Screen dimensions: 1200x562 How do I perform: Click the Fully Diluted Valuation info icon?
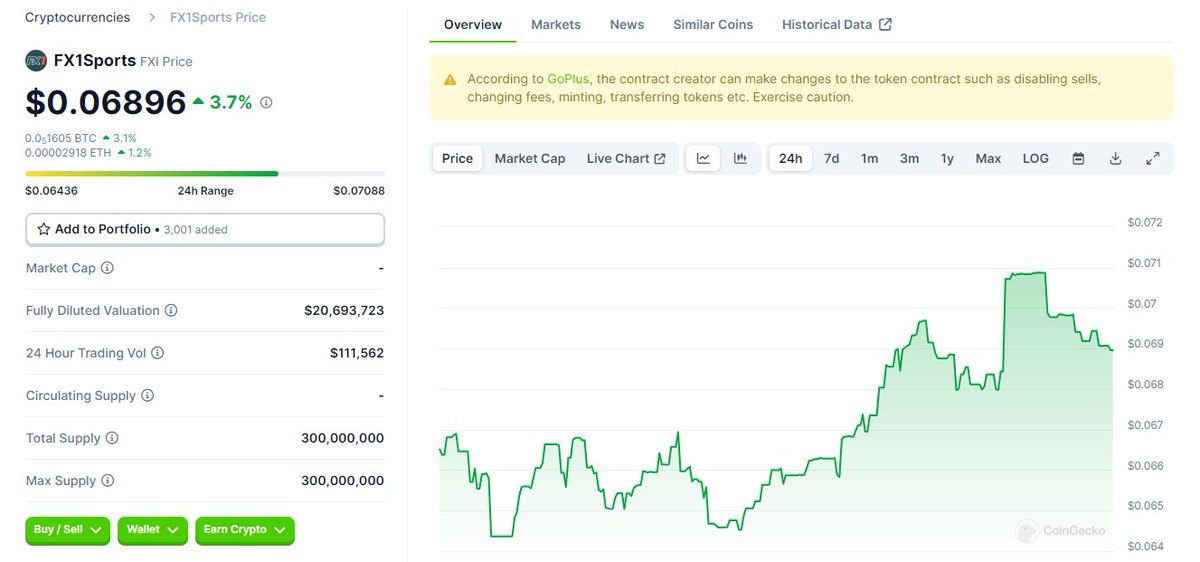point(171,311)
